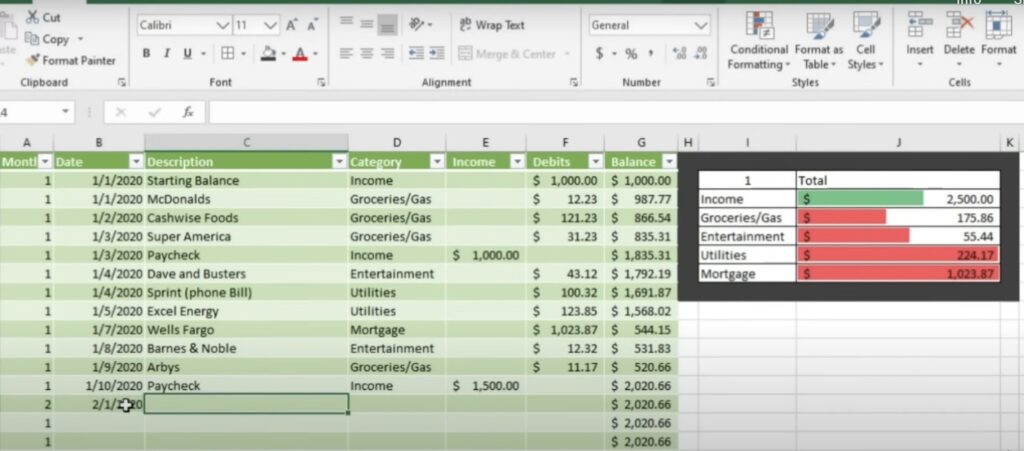
Task: Open the fill color dropdown arrow
Action: (282, 54)
